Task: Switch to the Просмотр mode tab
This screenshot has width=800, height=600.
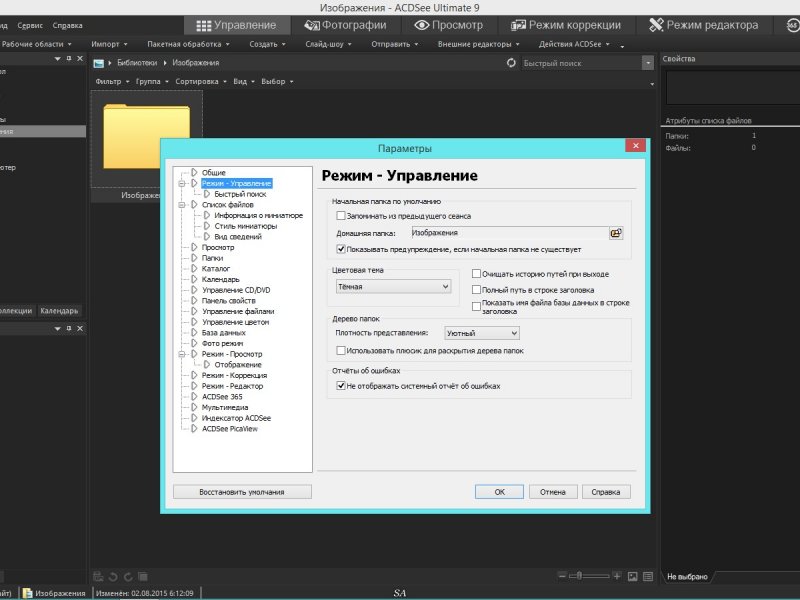Action: point(448,25)
